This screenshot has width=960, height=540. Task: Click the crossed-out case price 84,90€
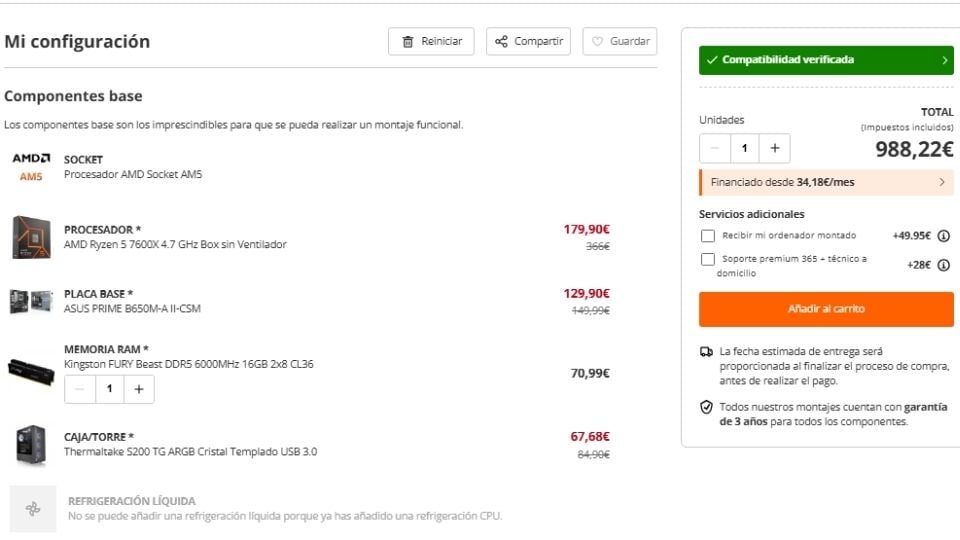pos(593,455)
